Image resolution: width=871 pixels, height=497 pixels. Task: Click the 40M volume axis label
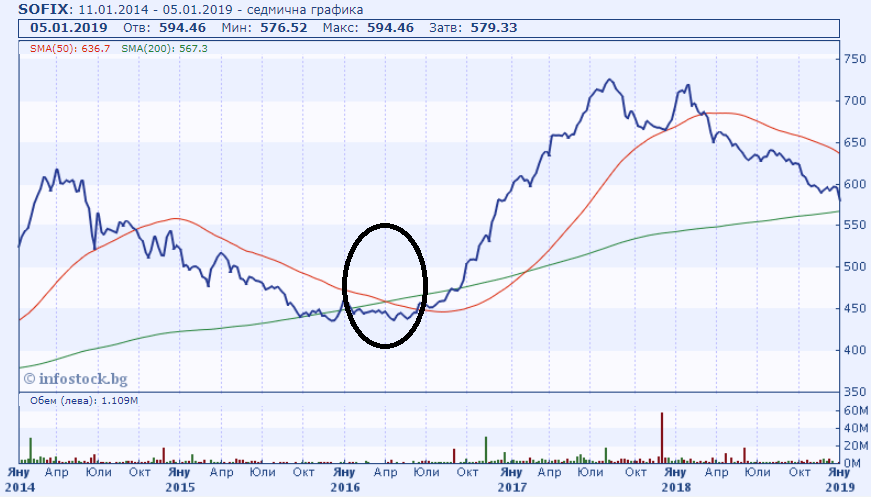855,428
